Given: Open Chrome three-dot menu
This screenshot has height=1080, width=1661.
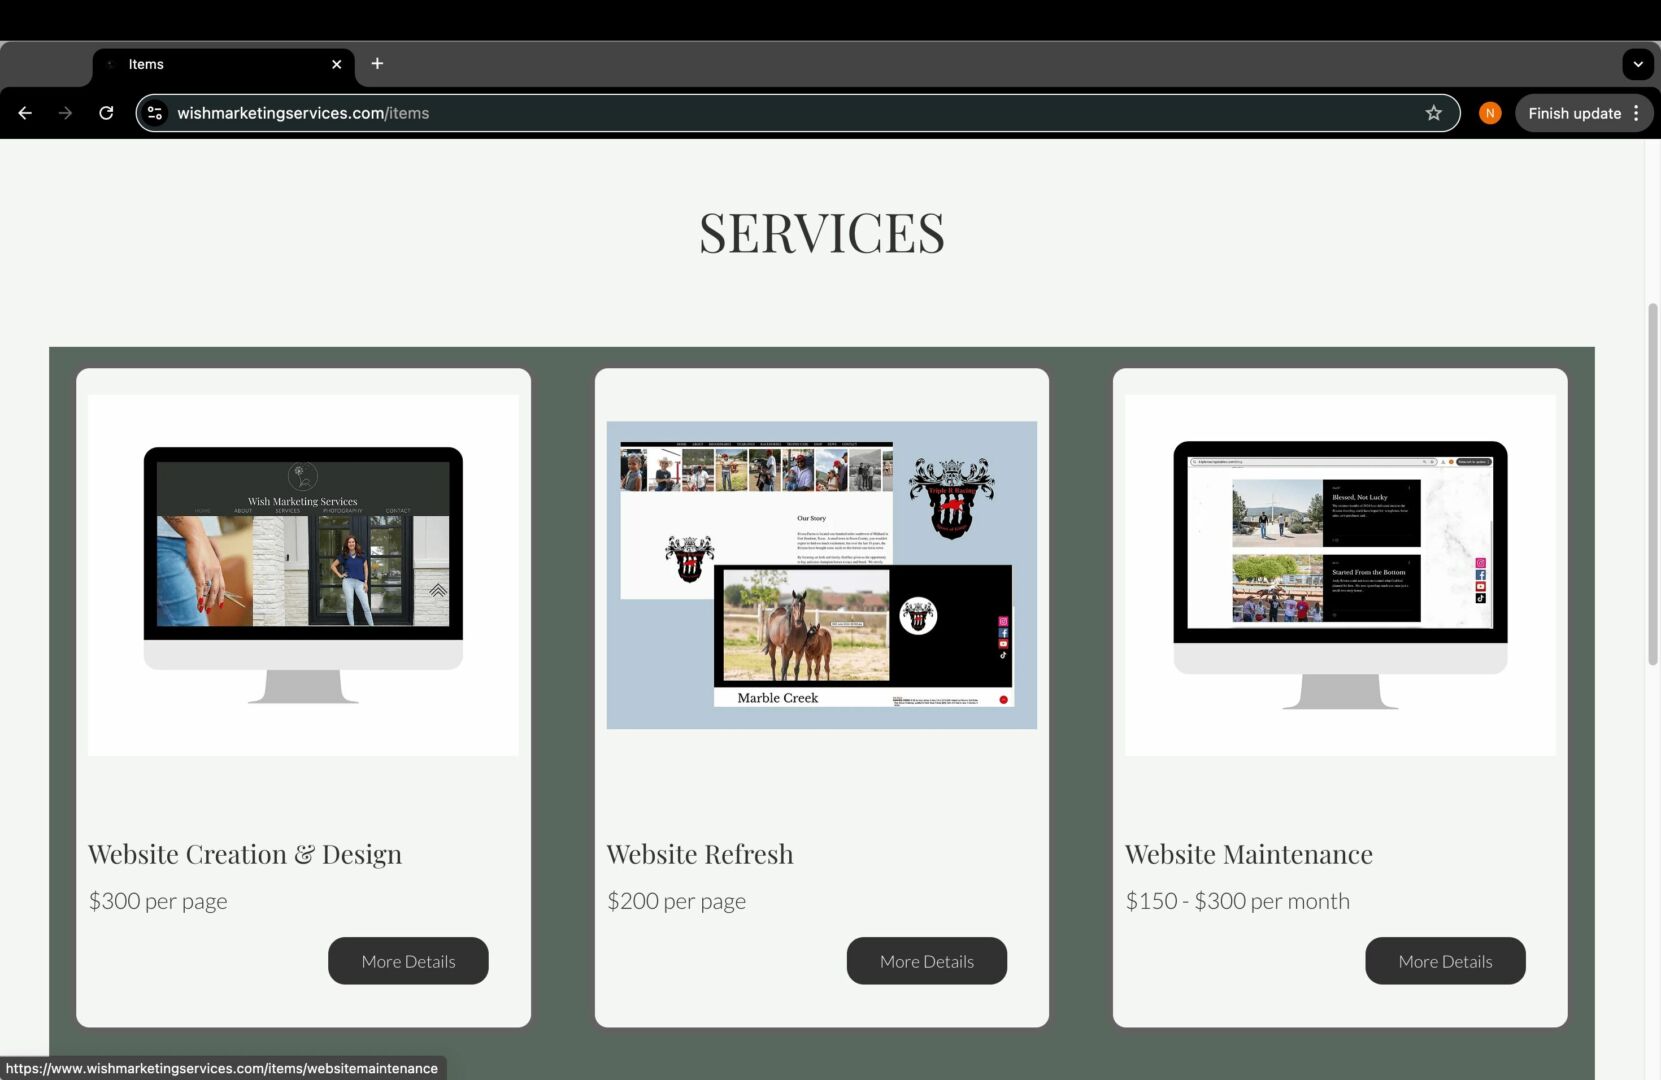Looking at the screenshot, I should click(1636, 113).
